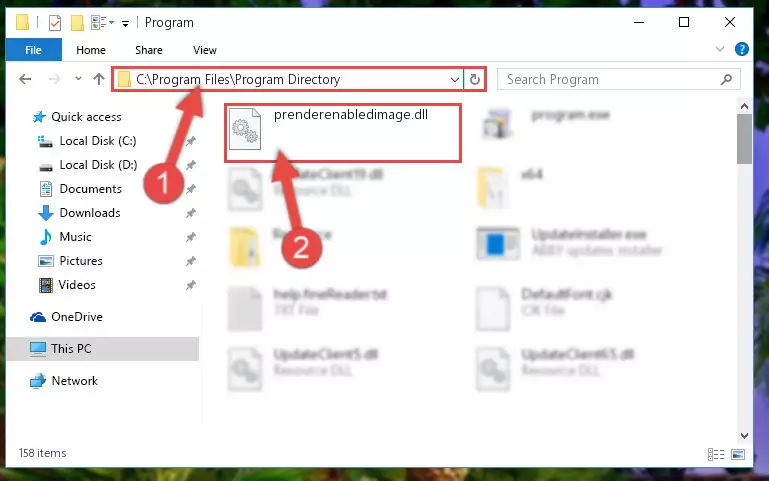Viewport: 769px width, 481px height.
Task: Open the View ribbon tab
Action: tap(205, 50)
